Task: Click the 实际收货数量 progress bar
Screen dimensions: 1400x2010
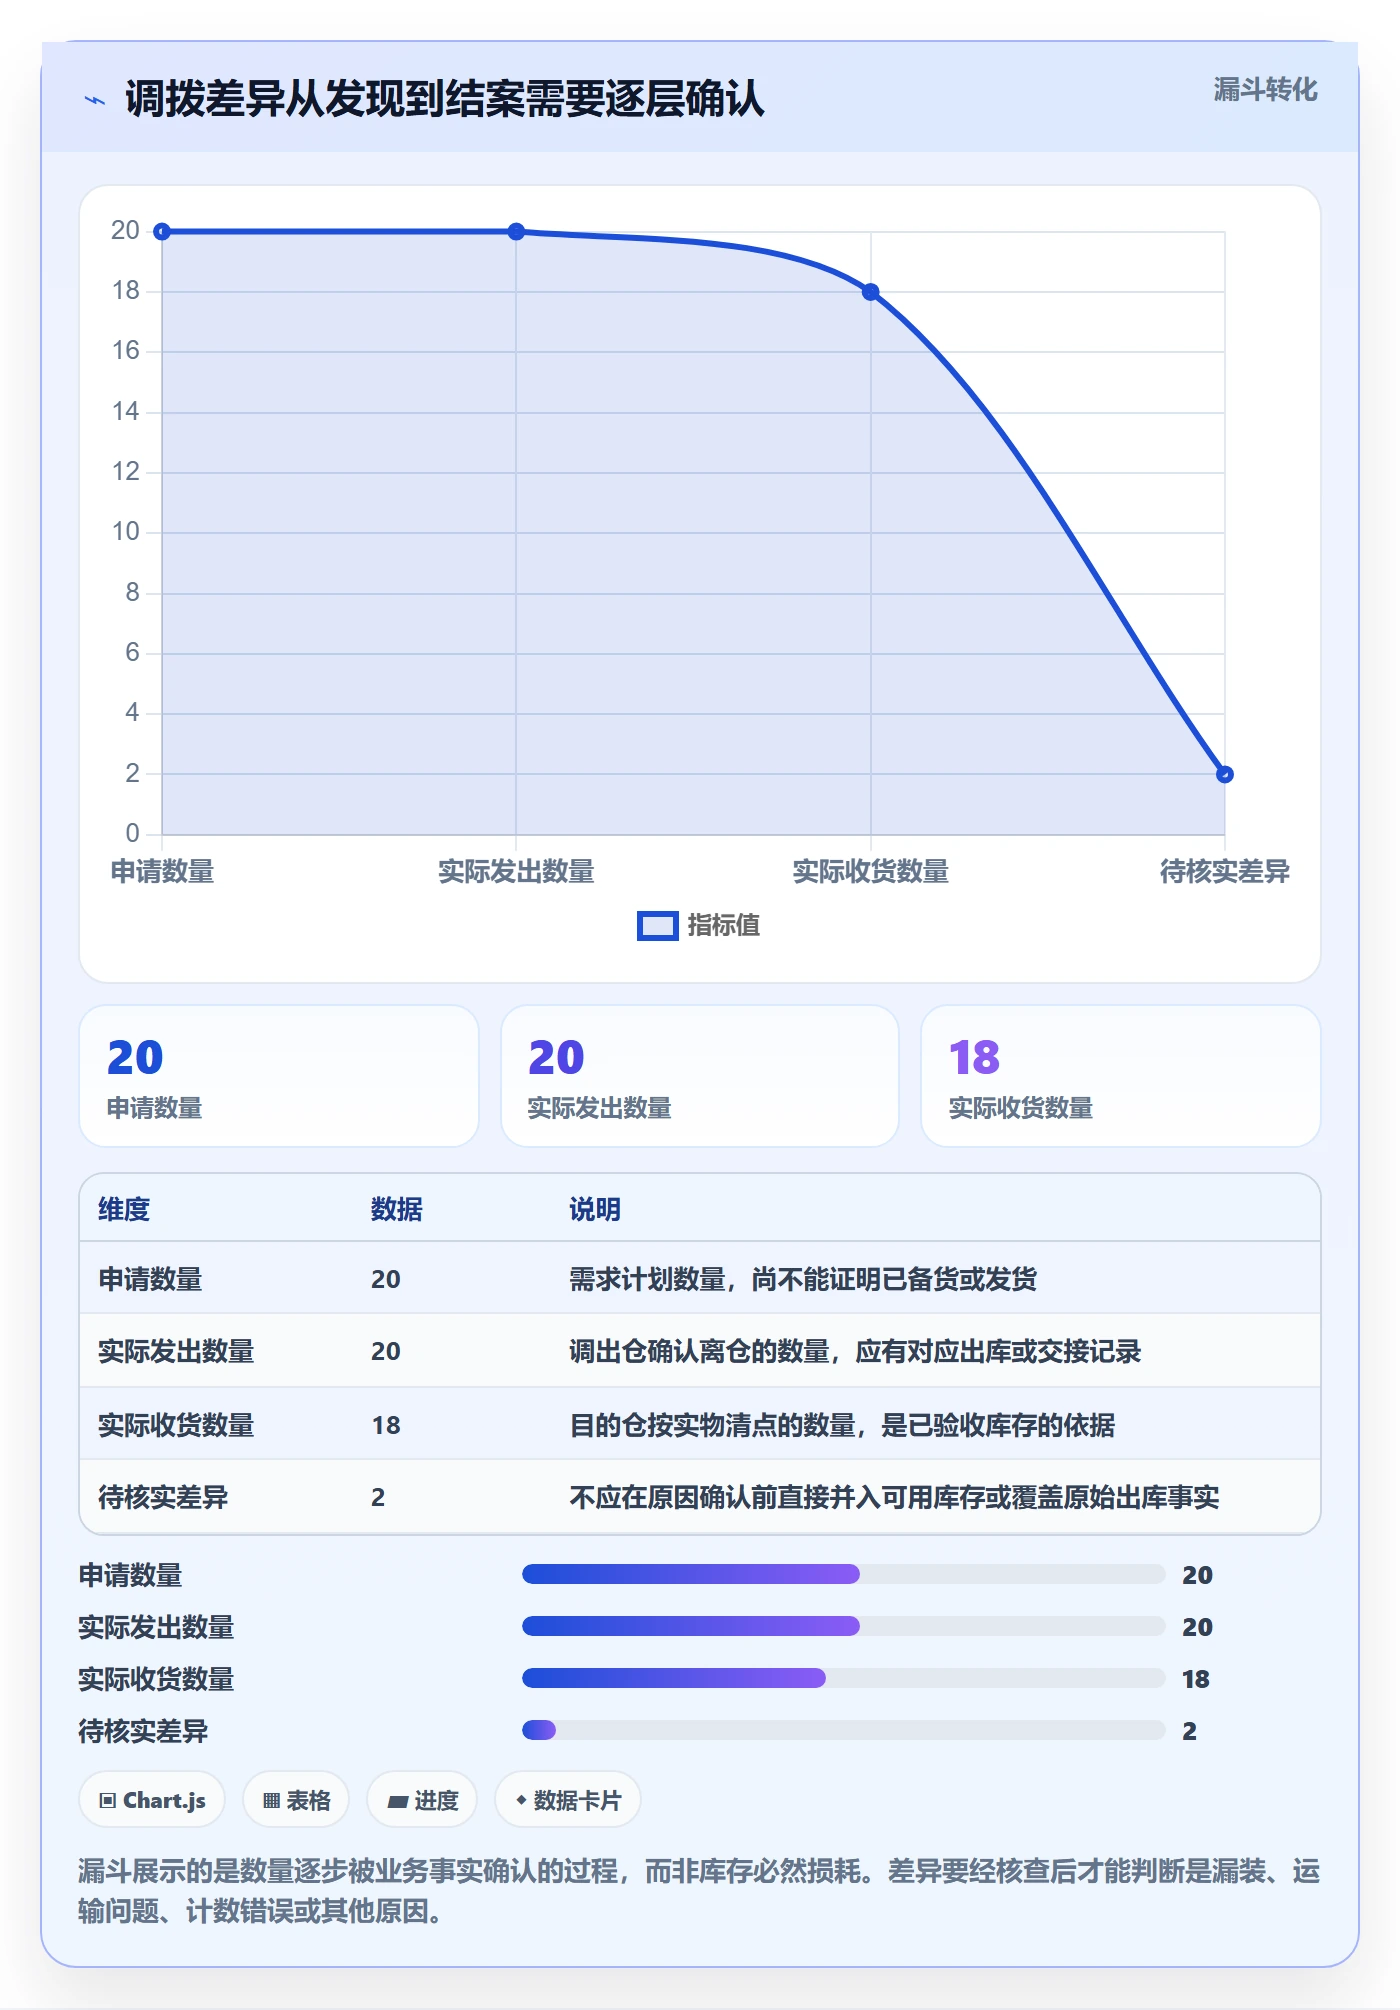Action: pos(843,1678)
